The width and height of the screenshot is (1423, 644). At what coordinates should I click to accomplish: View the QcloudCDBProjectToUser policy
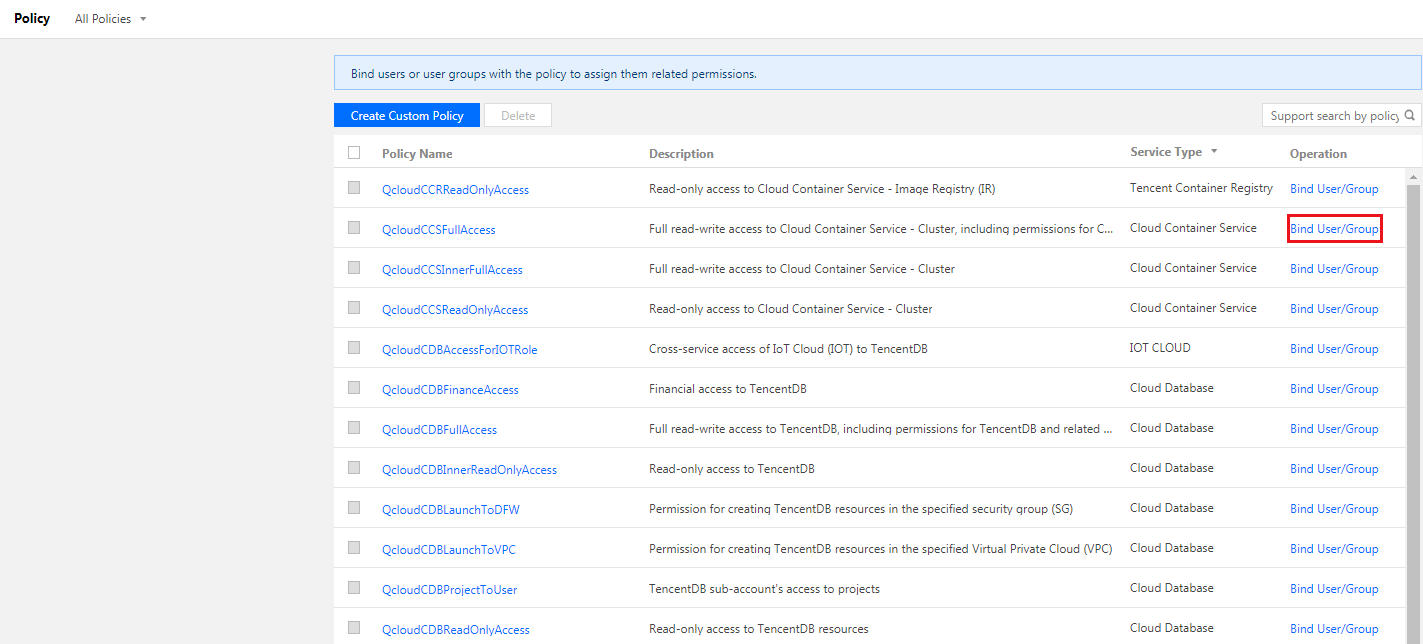[x=450, y=590]
